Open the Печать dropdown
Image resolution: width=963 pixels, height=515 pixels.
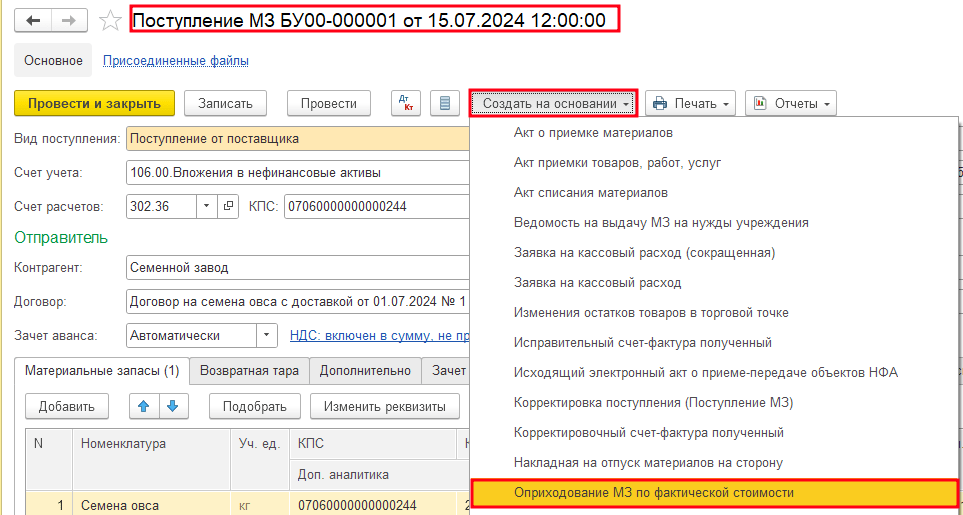pyautogui.click(x=690, y=103)
